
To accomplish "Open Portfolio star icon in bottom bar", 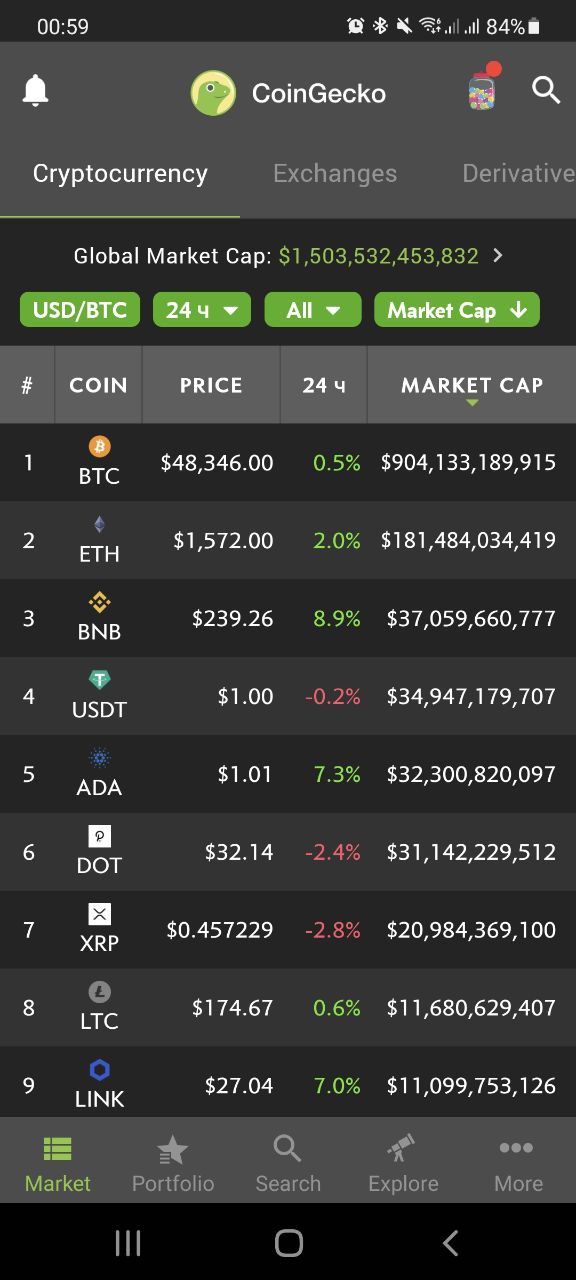I will coord(173,1150).
